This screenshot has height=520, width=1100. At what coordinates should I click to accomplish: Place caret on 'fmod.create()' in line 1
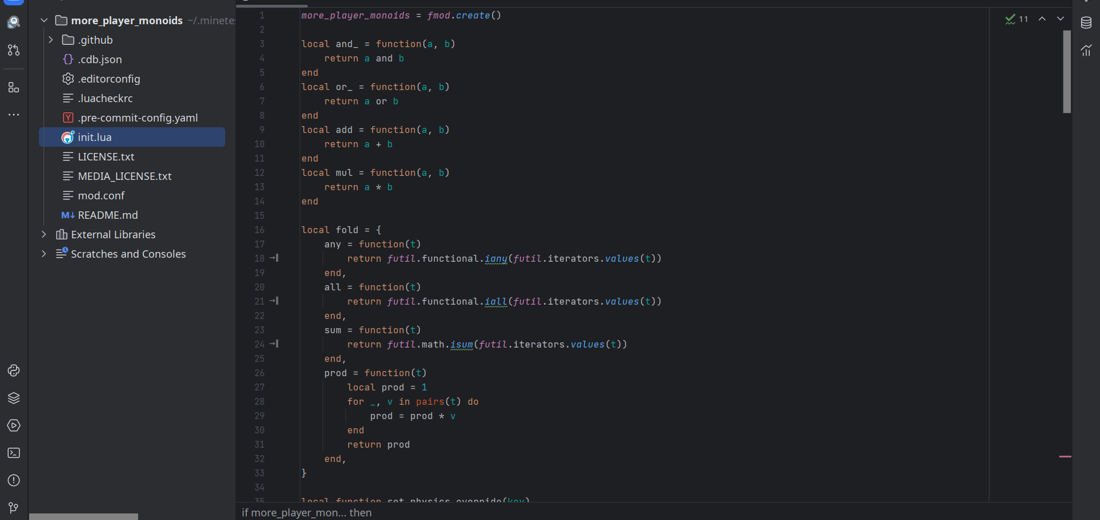464,15
